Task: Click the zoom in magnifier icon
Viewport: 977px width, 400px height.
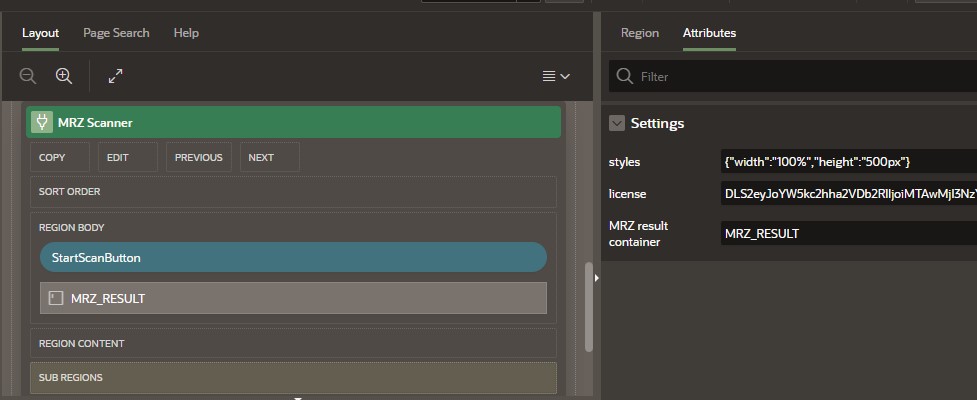Action: (x=64, y=76)
